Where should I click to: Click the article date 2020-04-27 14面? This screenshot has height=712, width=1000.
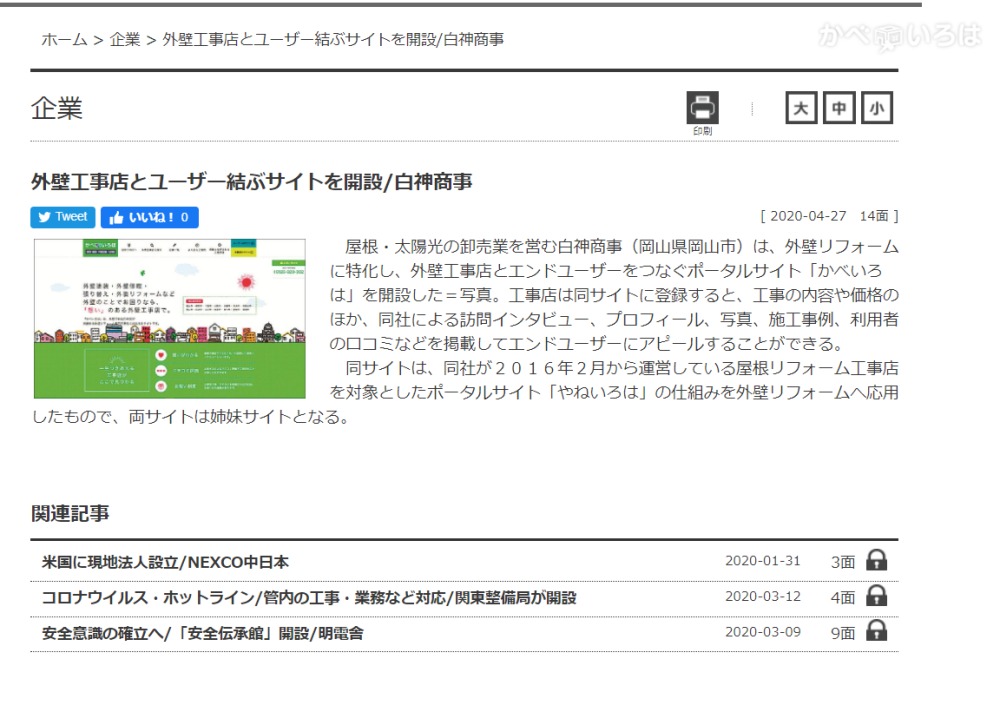pyautogui.click(x=829, y=216)
